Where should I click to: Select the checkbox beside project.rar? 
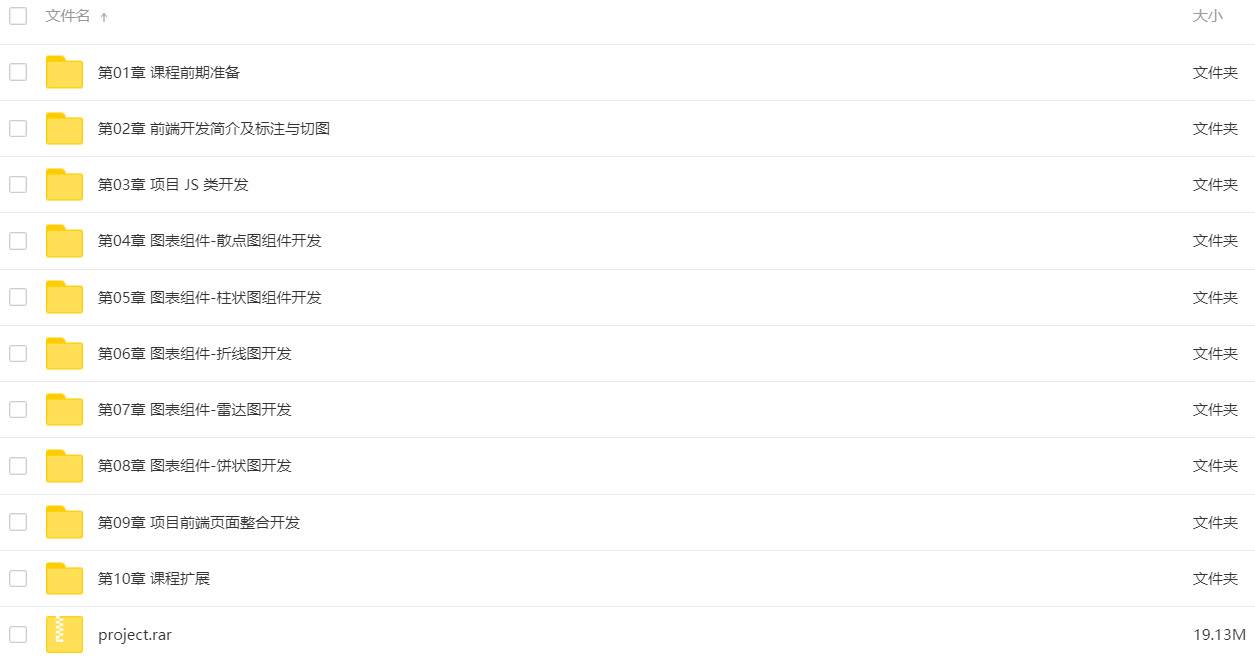(18, 634)
